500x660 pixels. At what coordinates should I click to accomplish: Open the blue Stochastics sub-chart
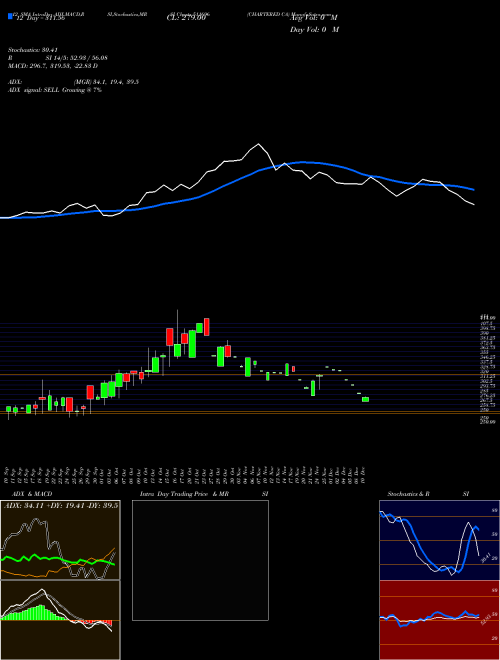pyautogui.click(x=439, y=540)
